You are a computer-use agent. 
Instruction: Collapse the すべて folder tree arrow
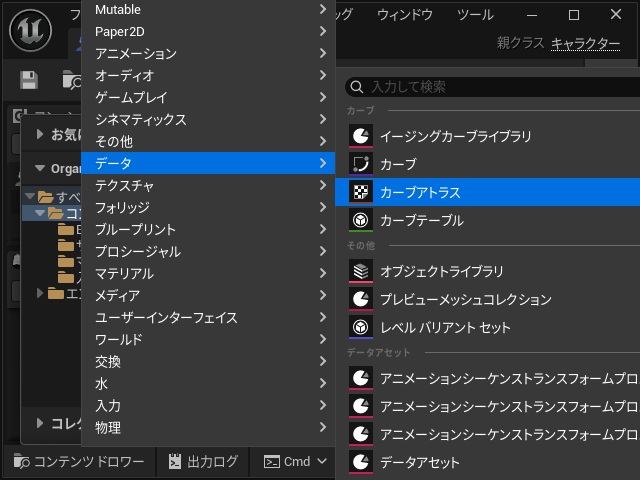[x=30, y=196]
